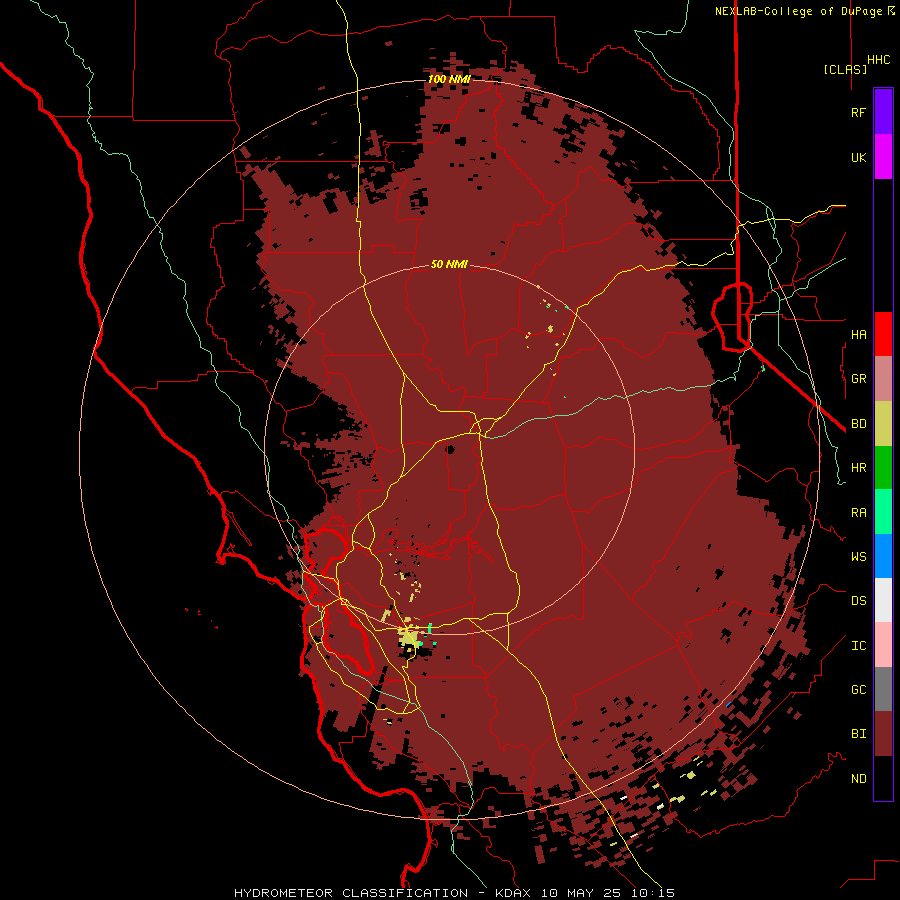Click the HA red legend swatch
The width and height of the screenshot is (900, 900).
point(883,334)
